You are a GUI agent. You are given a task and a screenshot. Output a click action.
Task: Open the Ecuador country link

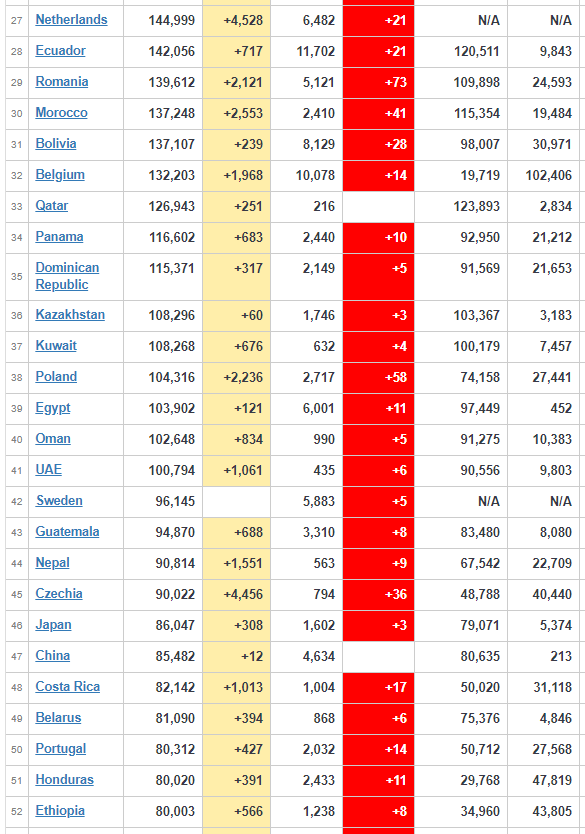pos(61,51)
